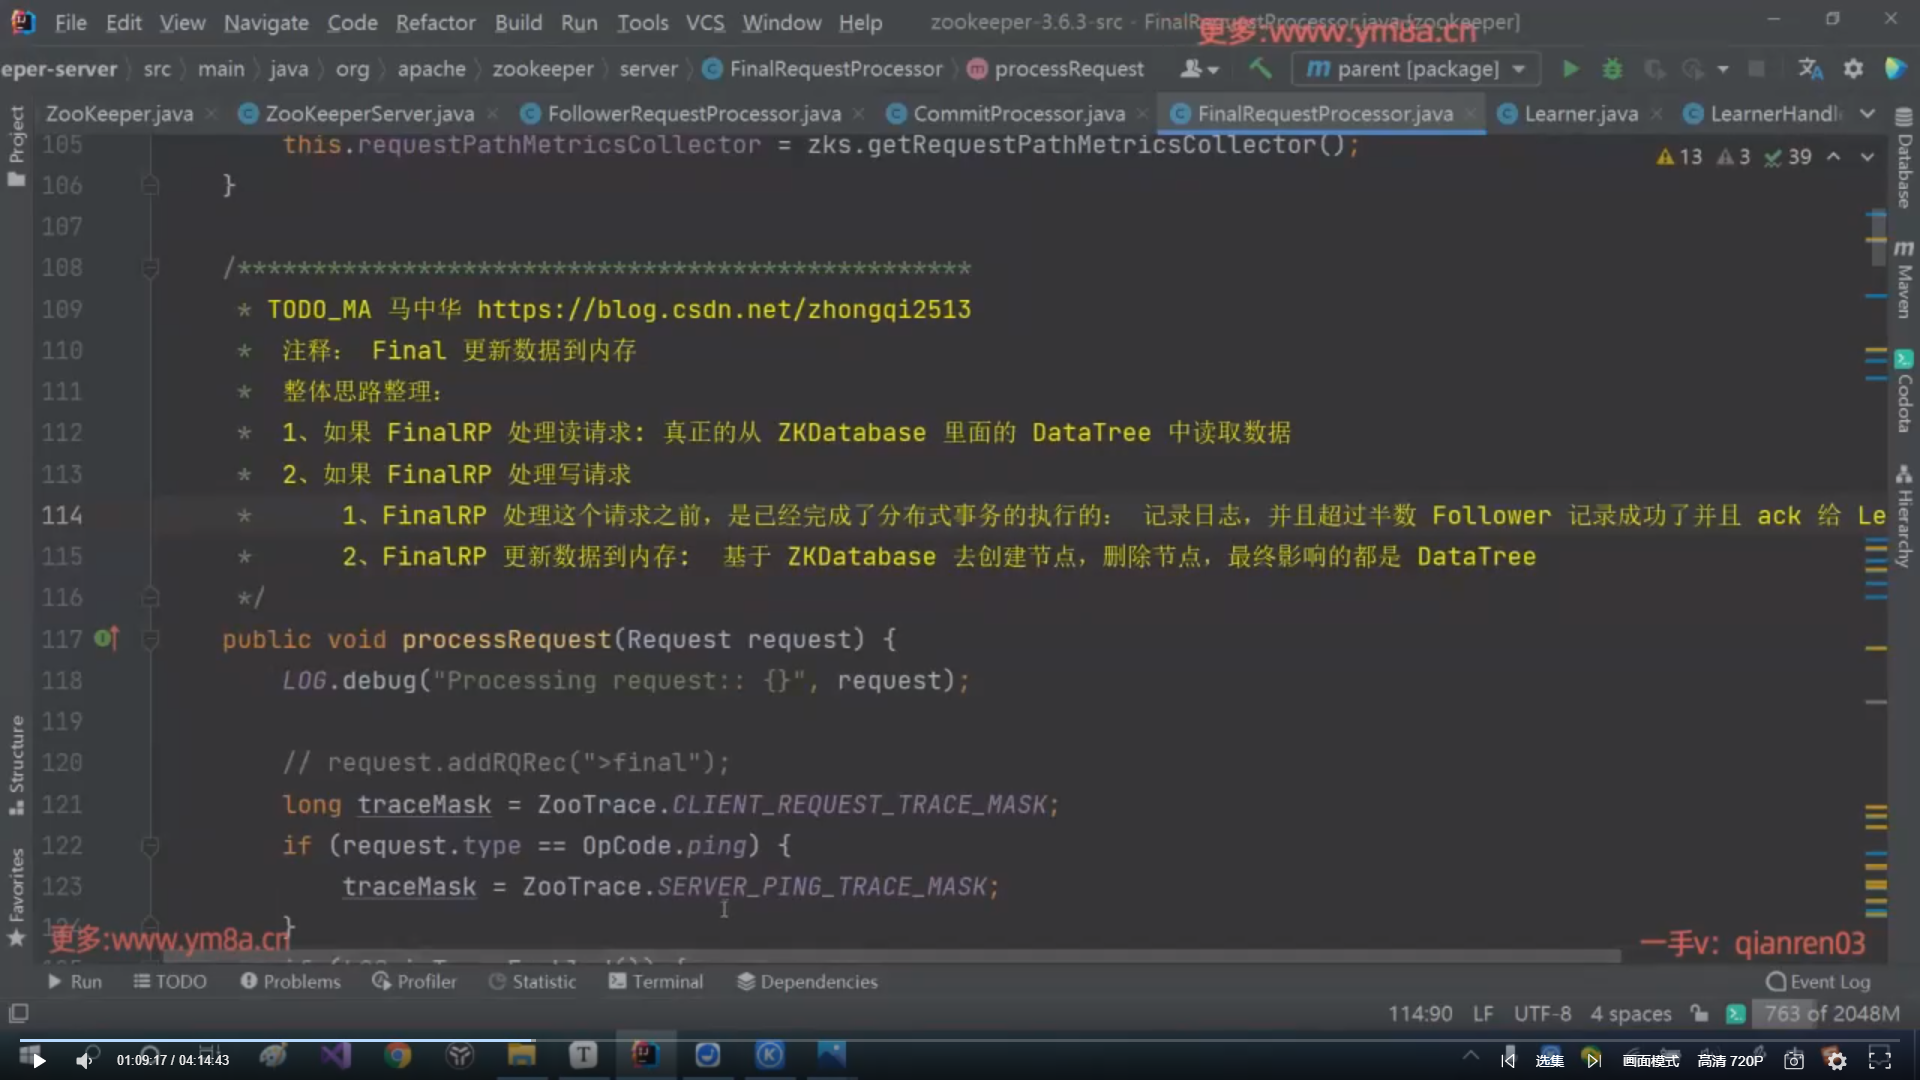Click the Debug bug icon
Screen dimensions: 1920x1080
pos(1612,69)
